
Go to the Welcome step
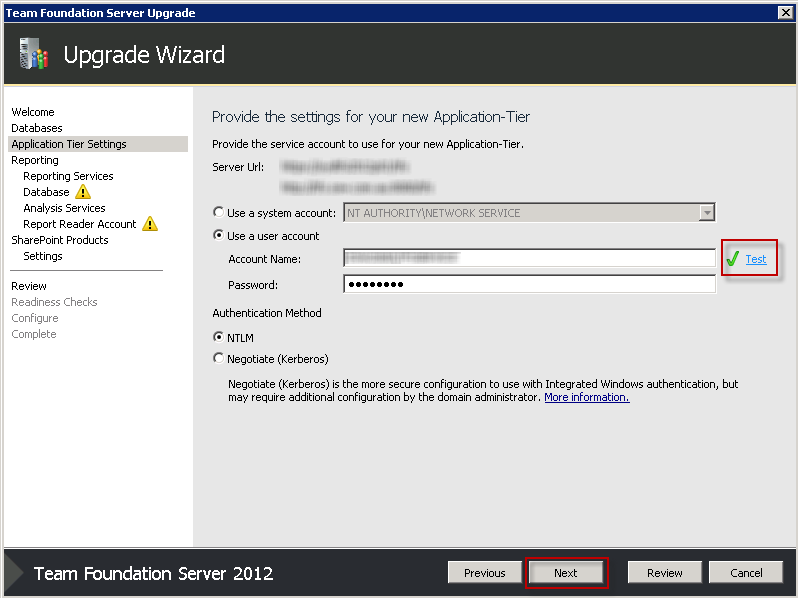coord(33,112)
